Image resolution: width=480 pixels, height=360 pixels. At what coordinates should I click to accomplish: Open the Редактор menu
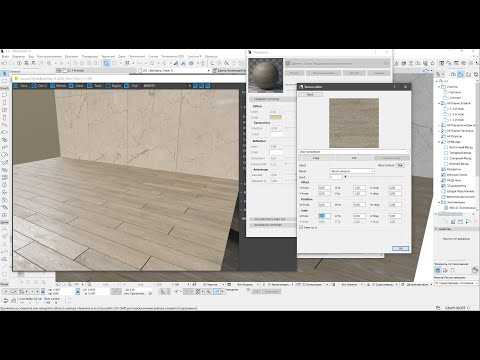click(18, 57)
